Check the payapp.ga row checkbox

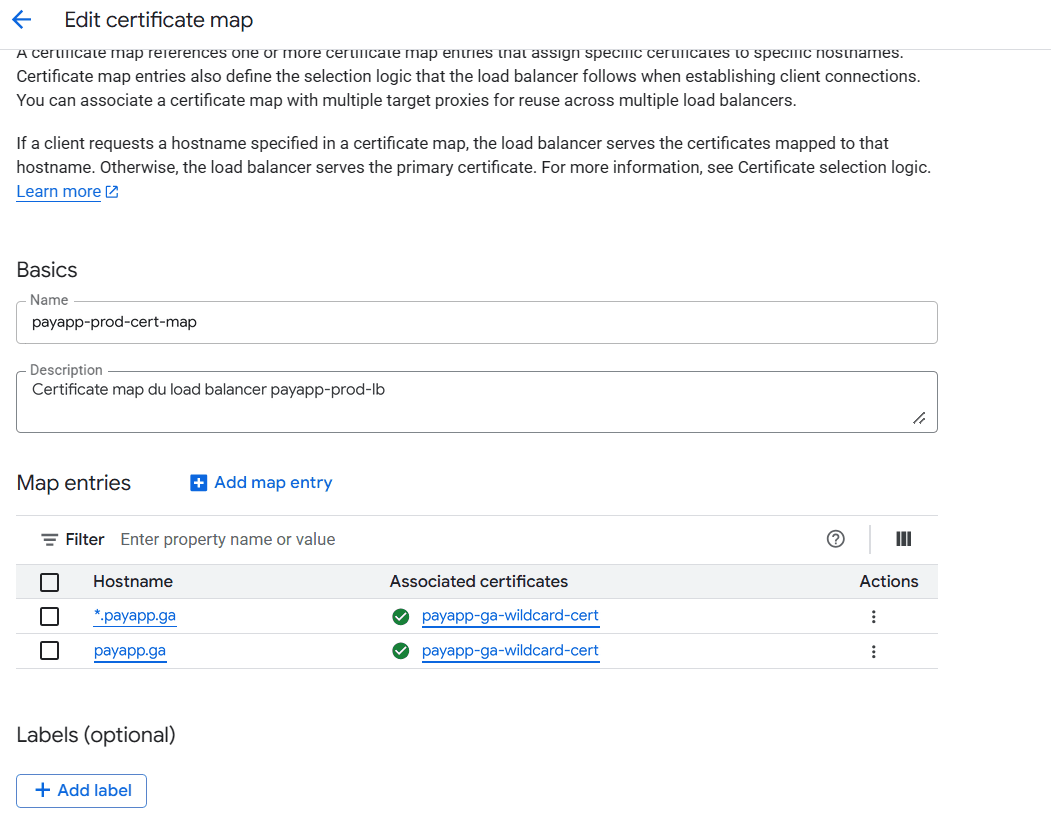50,651
